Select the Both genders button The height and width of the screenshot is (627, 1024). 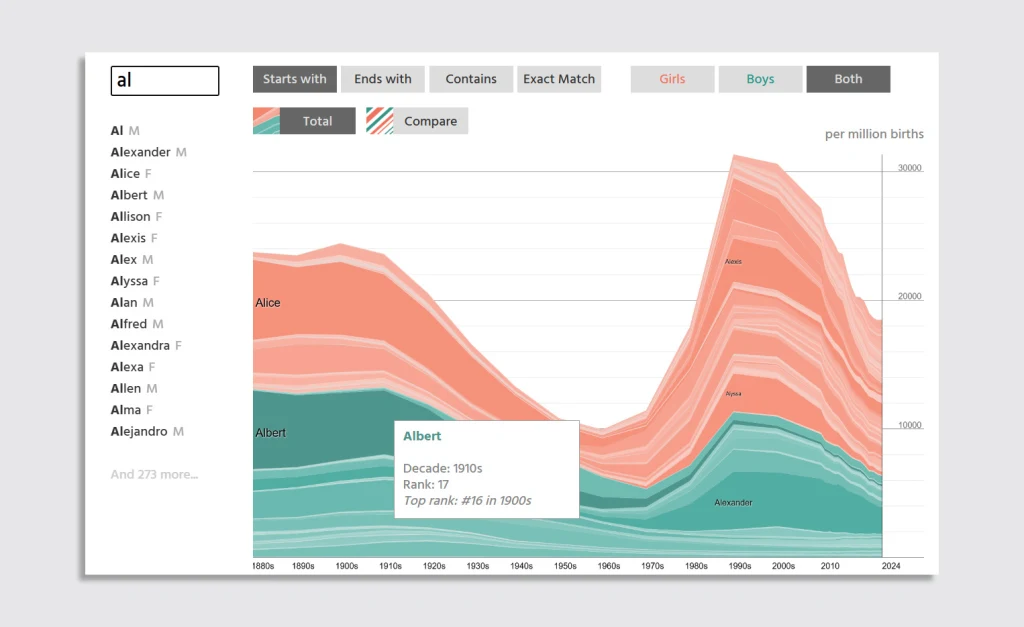click(848, 79)
